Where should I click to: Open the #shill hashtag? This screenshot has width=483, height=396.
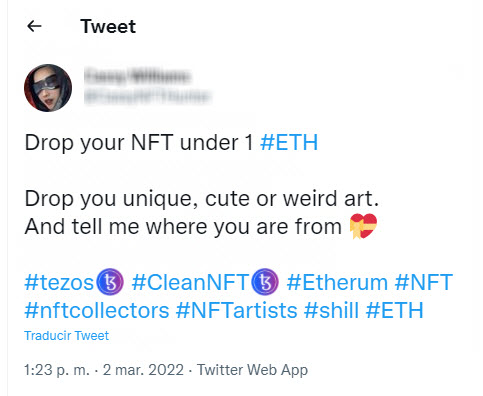tap(331, 311)
